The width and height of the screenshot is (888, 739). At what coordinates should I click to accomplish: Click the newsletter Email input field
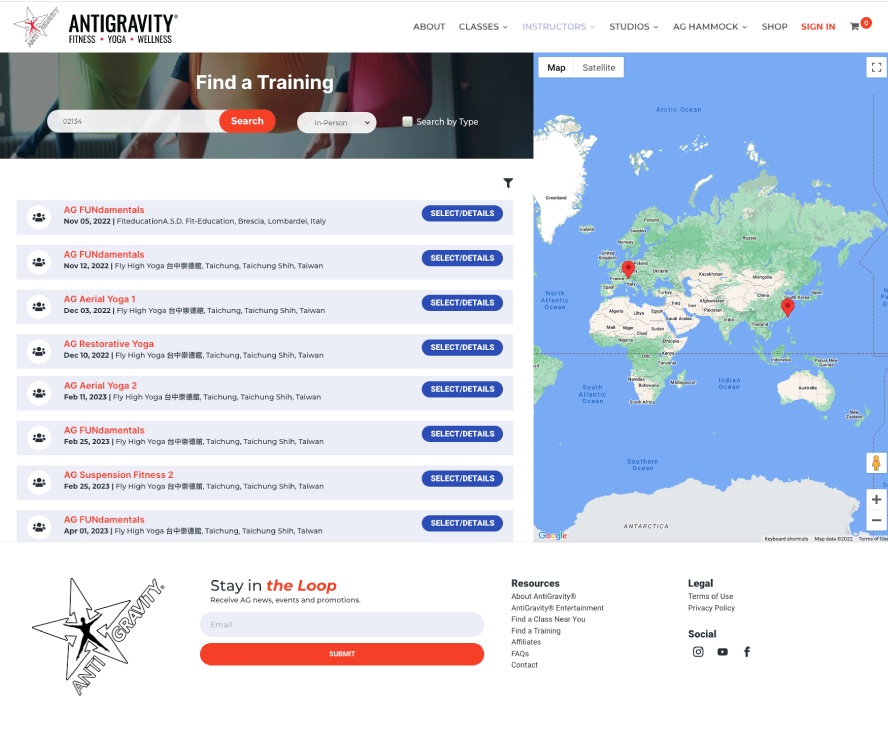[x=342, y=624]
